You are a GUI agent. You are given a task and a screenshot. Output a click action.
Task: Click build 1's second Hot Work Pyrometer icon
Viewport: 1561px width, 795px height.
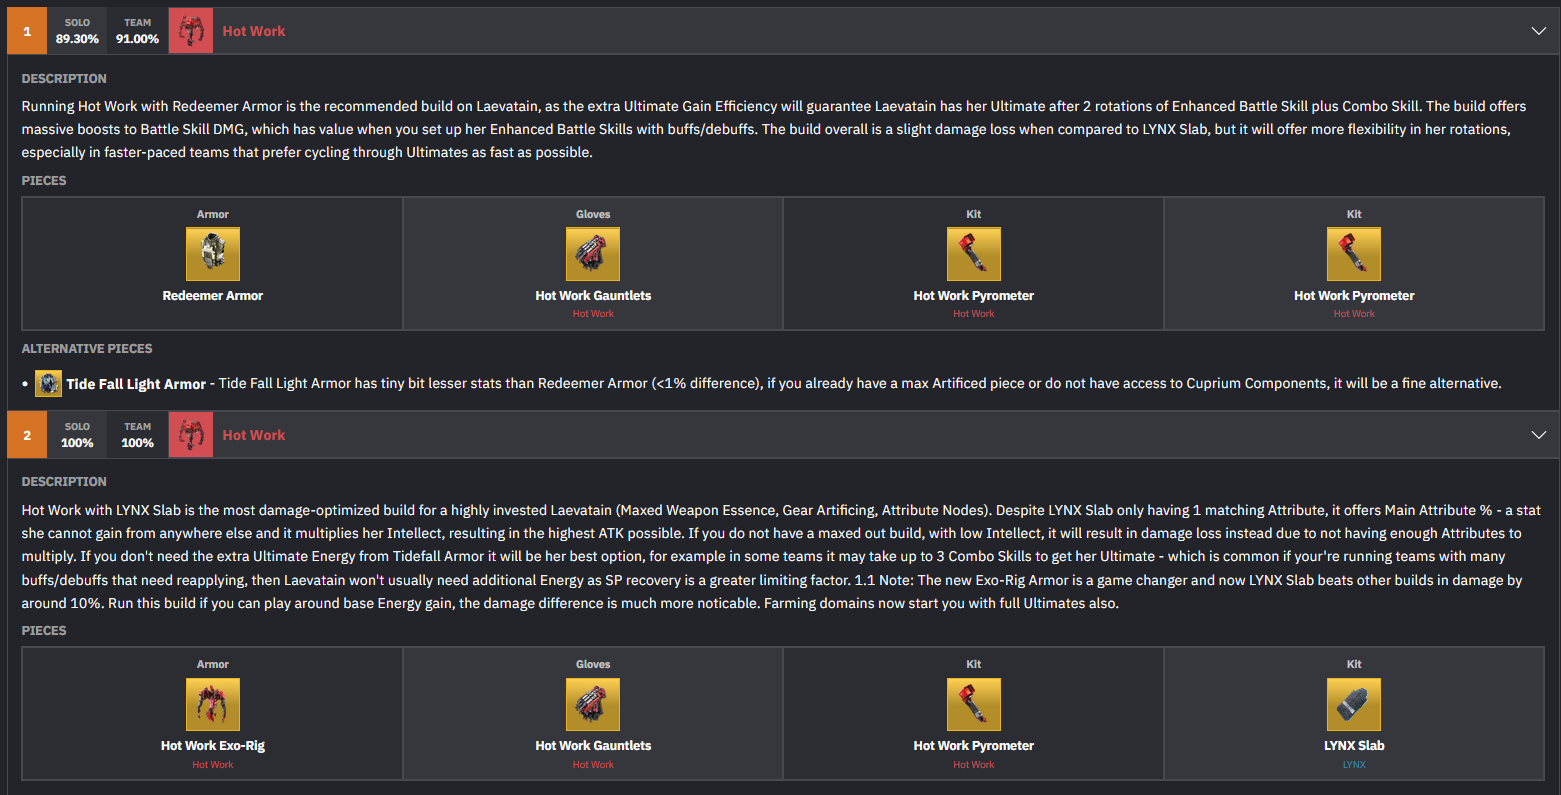1354,254
